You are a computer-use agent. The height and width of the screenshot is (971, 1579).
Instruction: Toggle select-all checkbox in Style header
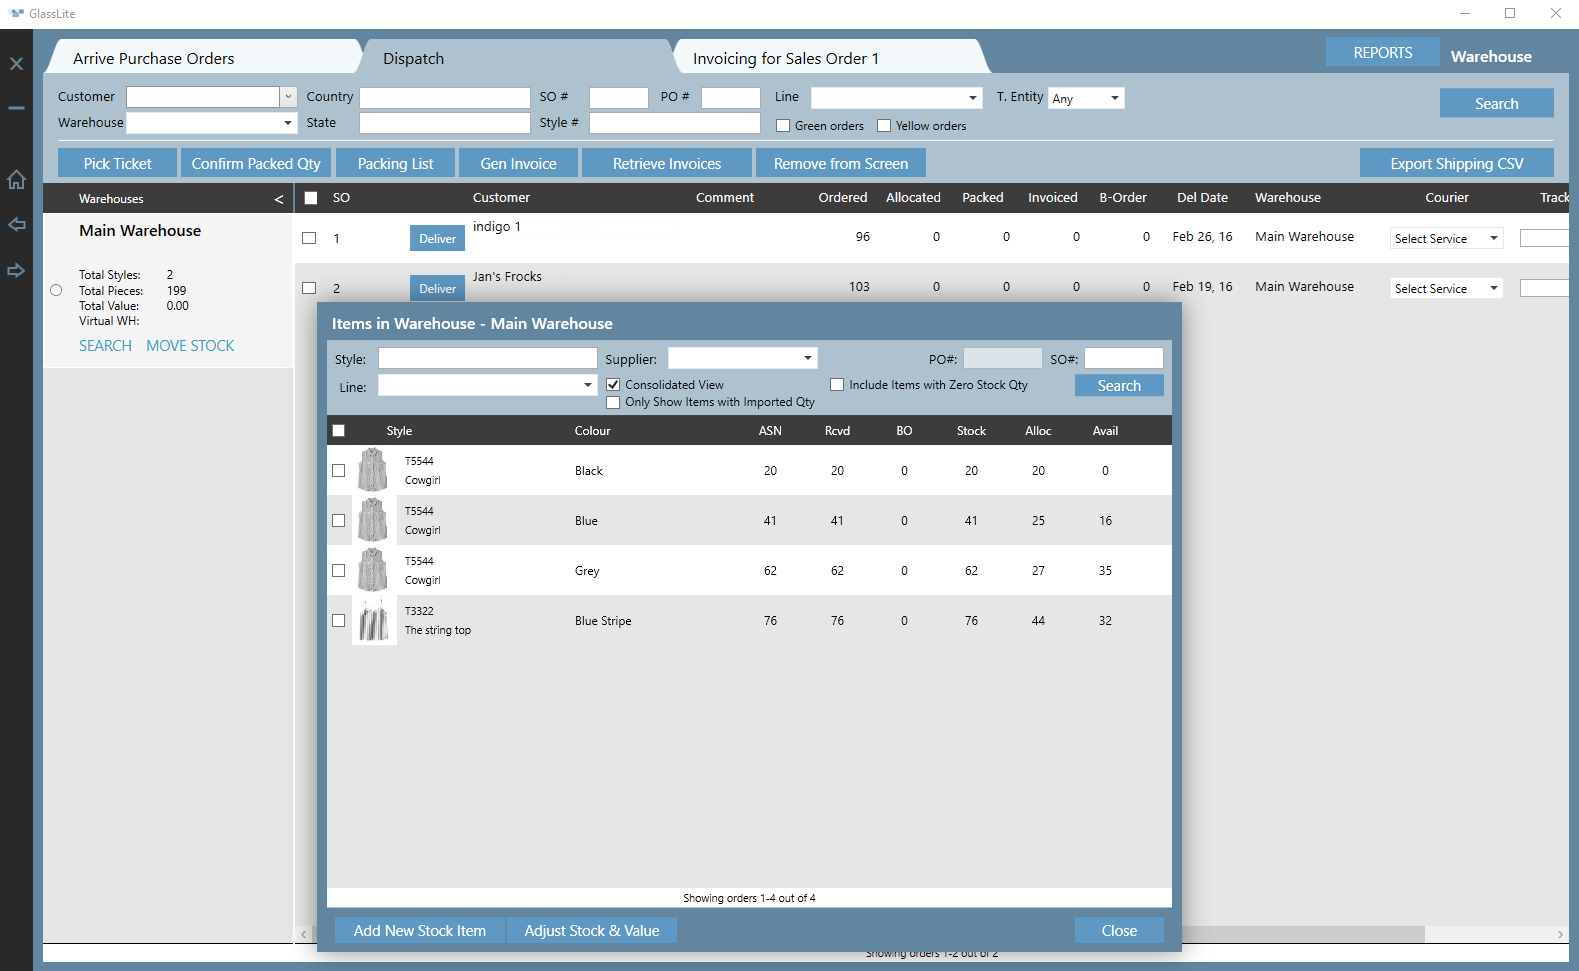[338, 431]
